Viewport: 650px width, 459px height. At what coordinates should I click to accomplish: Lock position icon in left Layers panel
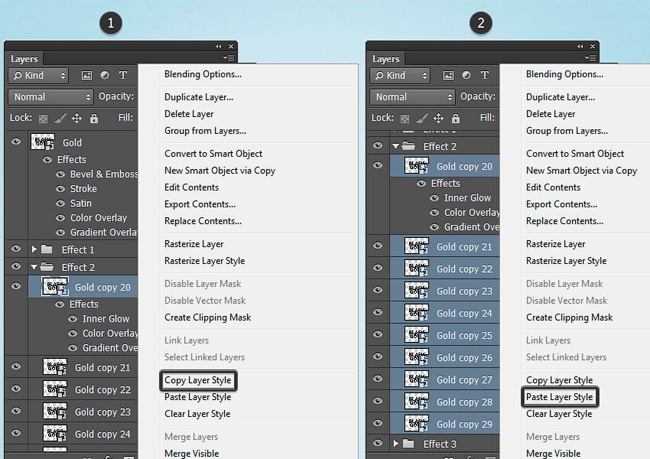click(x=77, y=119)
